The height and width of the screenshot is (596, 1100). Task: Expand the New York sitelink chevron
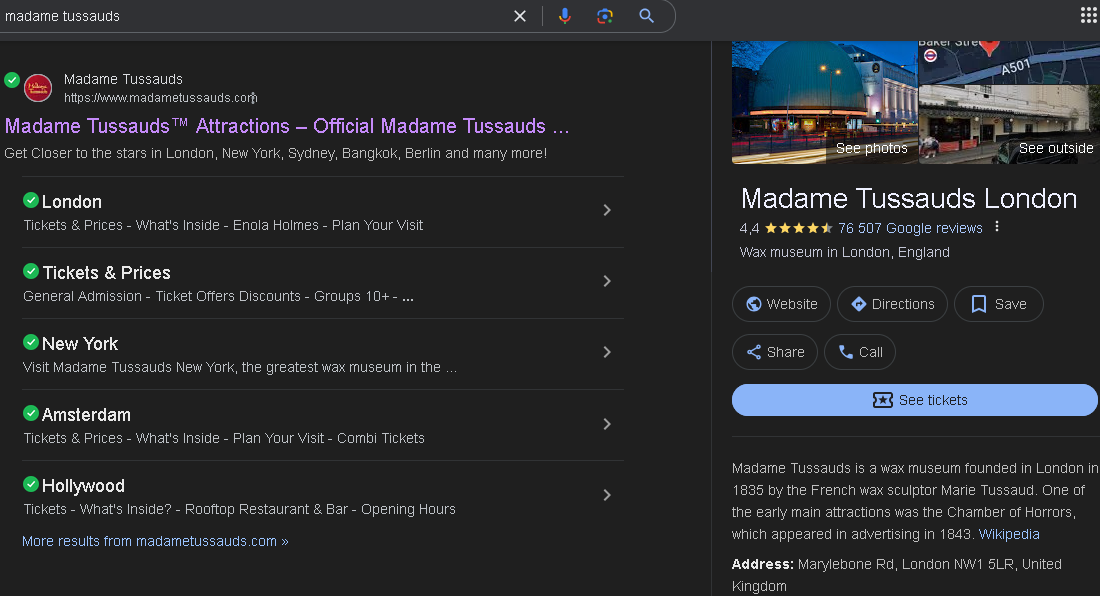coord(607,352)
